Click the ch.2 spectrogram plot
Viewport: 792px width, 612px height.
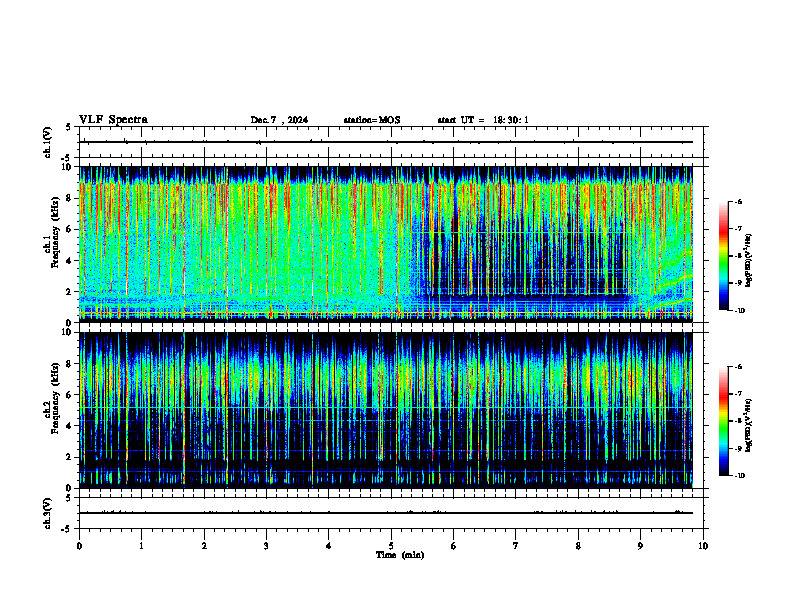[386, 410]
